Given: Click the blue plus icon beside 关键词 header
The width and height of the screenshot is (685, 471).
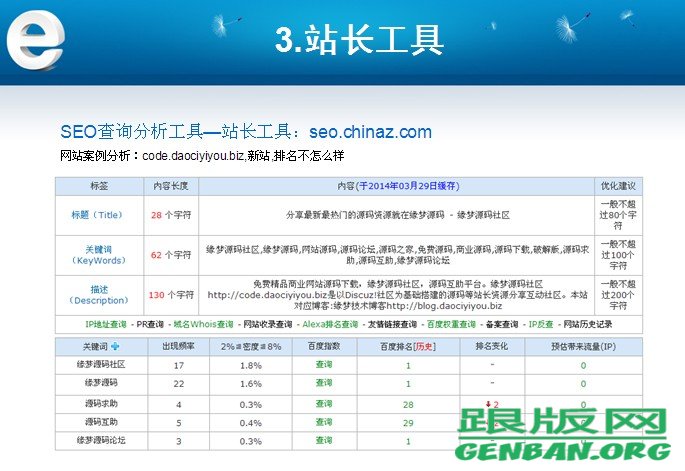Looking at the screenshot, I should [x=115, y=346].
